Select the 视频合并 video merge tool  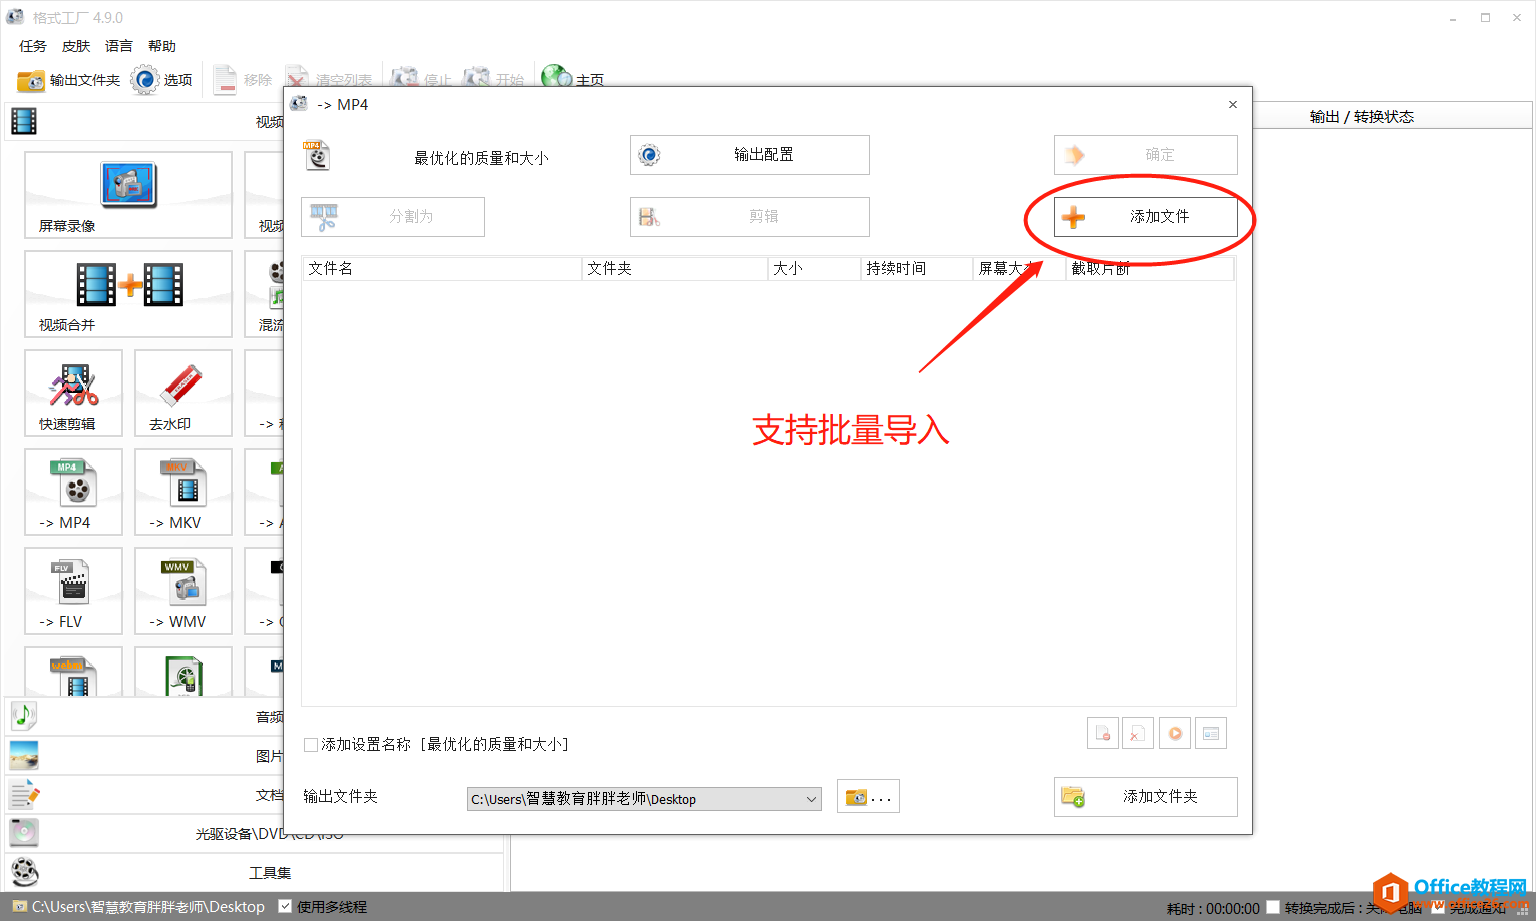click(128, 293)
